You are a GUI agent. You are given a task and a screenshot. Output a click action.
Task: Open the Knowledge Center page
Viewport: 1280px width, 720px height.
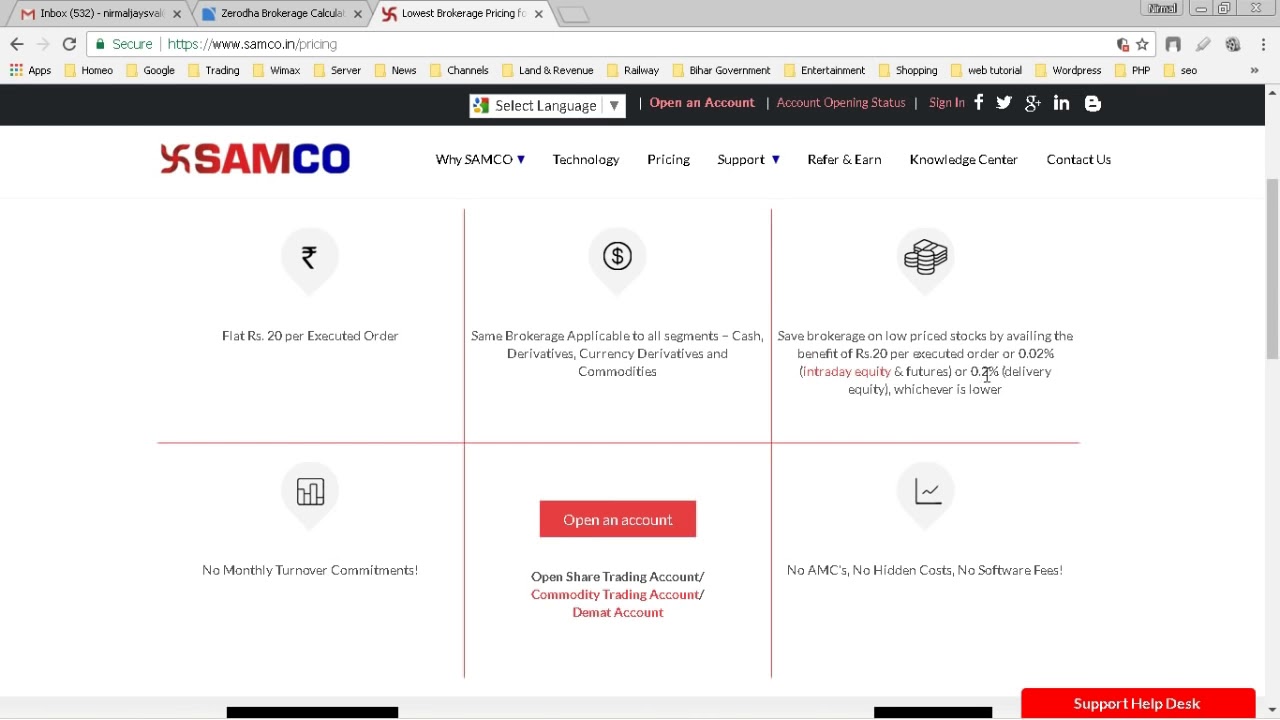pyautogui.click(x=963, y=159)
